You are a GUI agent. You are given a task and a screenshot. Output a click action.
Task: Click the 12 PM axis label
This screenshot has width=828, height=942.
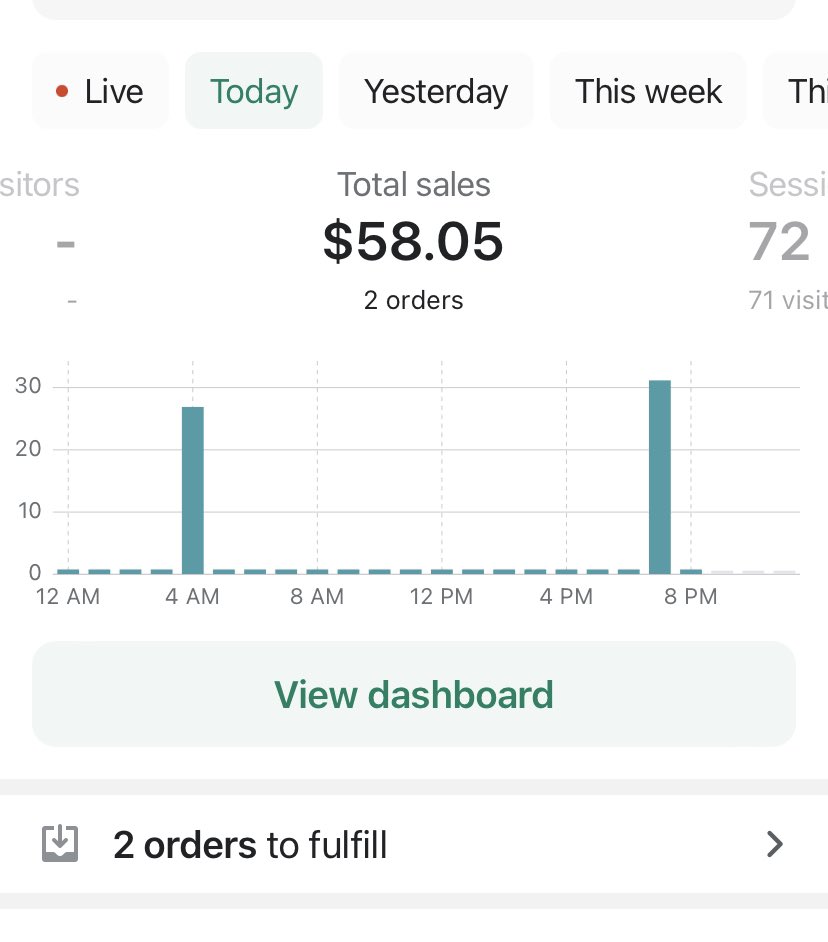(441, 597)
